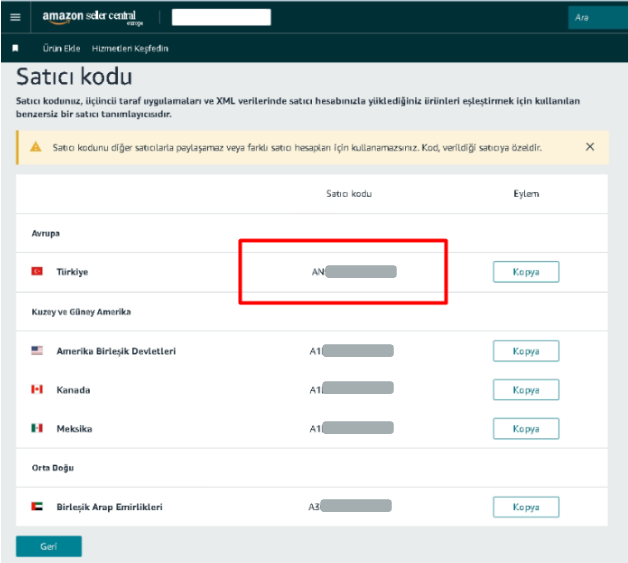Click the Mexico flag icon
The width and height of the screenshot is (628, 563).
(37, 428)
